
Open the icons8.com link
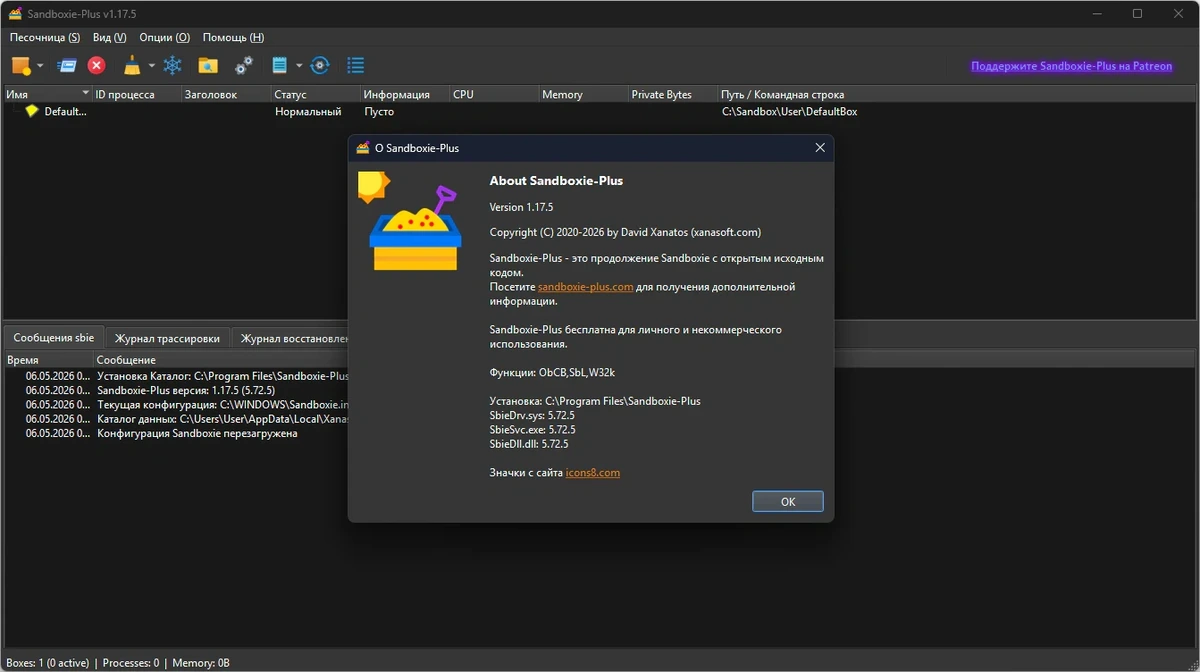tap(593, 473)
